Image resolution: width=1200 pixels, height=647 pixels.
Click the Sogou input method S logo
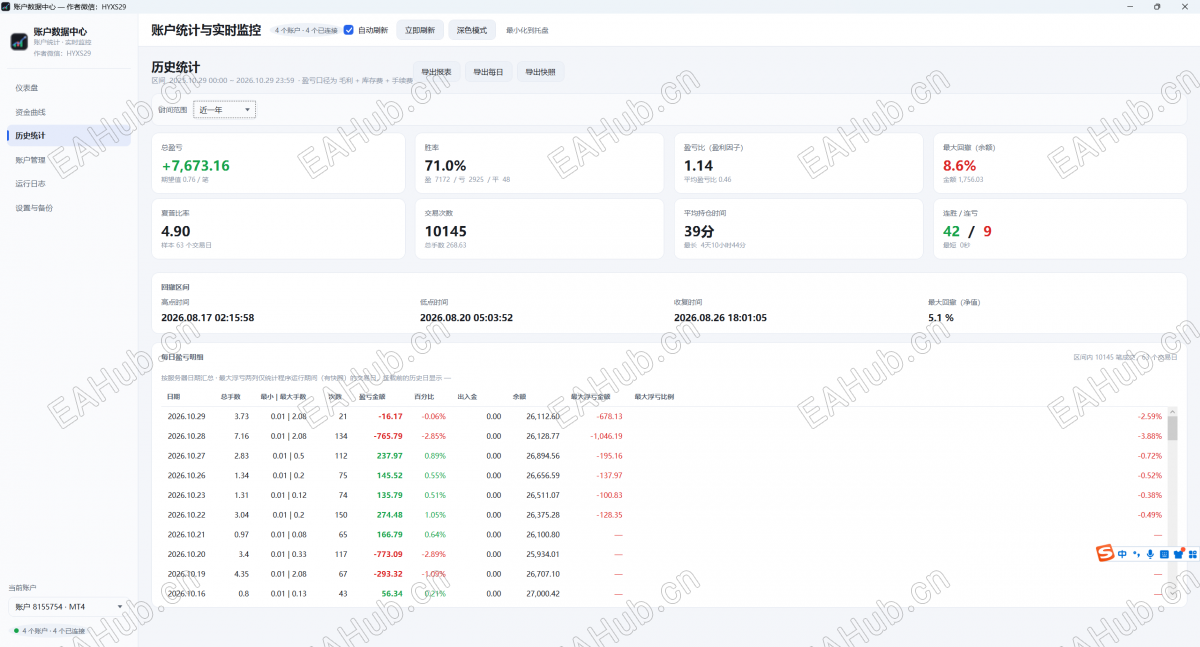point(1105,554)
